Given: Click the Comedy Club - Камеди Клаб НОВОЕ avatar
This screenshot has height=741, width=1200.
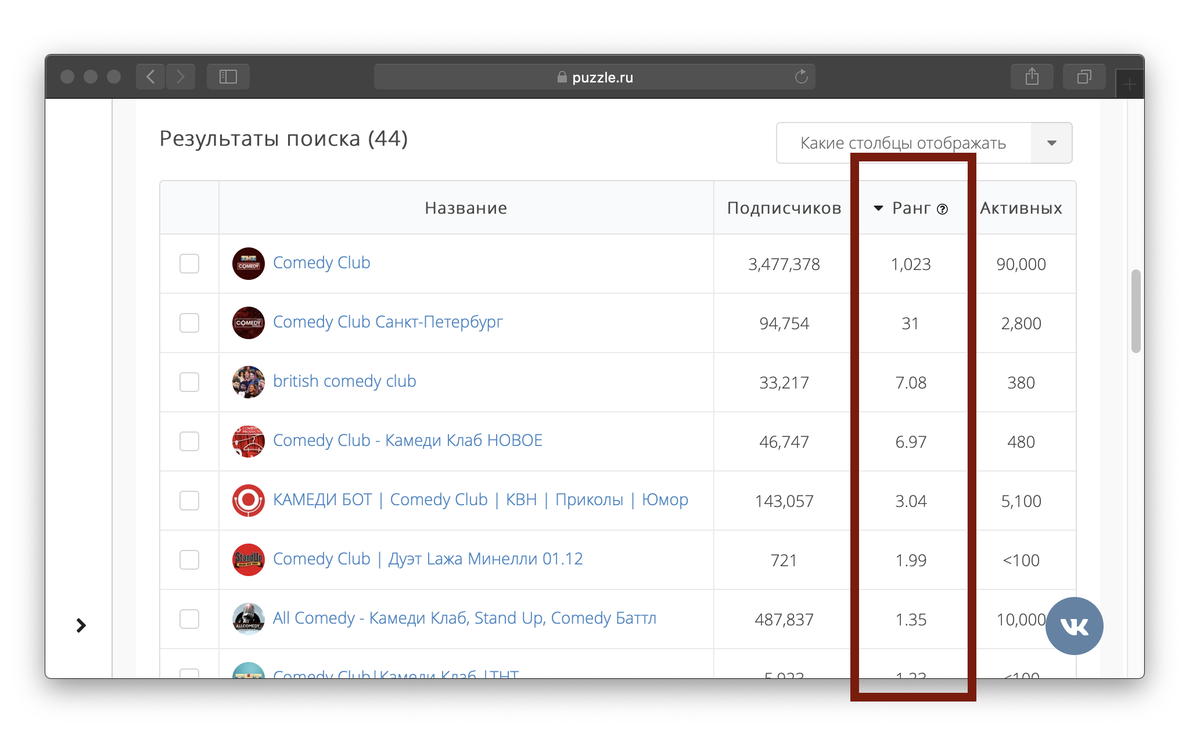Looking at the screenshot, I should click(x=248, y=441).
